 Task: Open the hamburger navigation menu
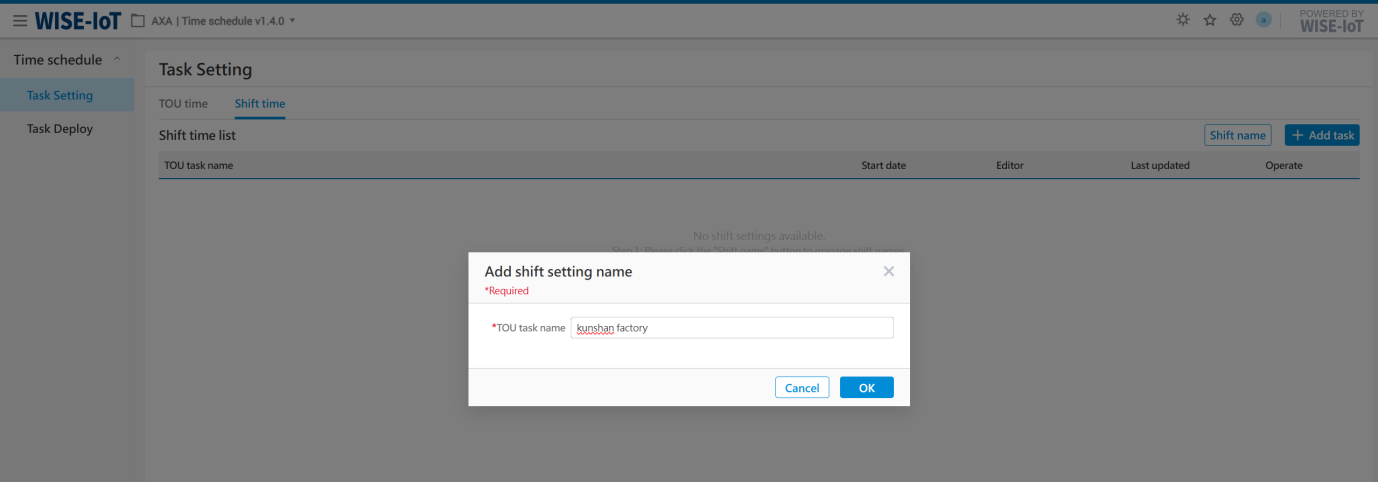pos(20,20)
